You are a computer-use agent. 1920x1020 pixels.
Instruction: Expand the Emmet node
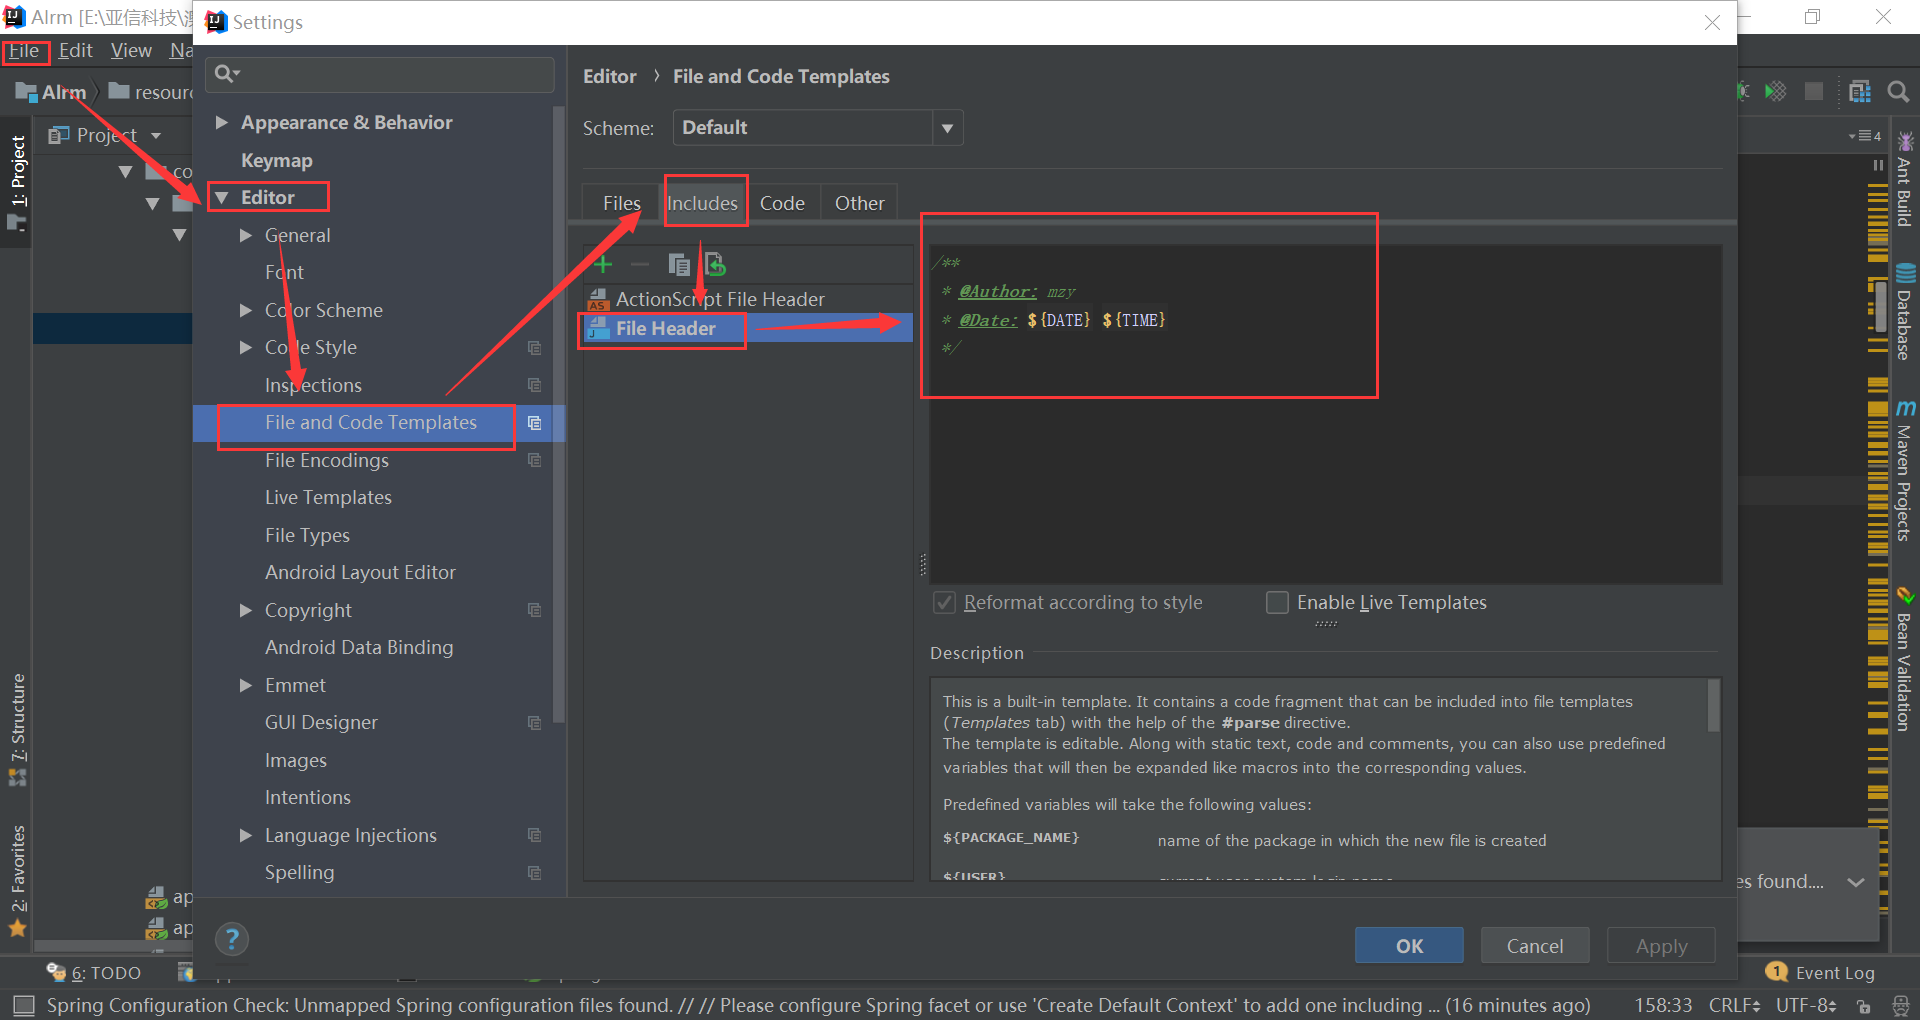[246, 685]
